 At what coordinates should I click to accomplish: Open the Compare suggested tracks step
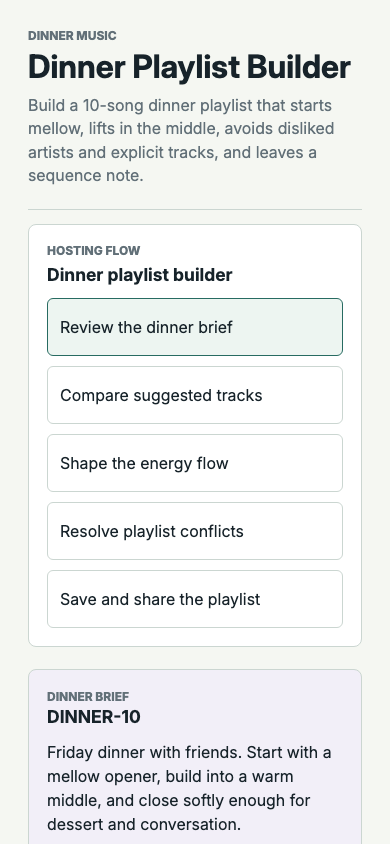(195, 395)
